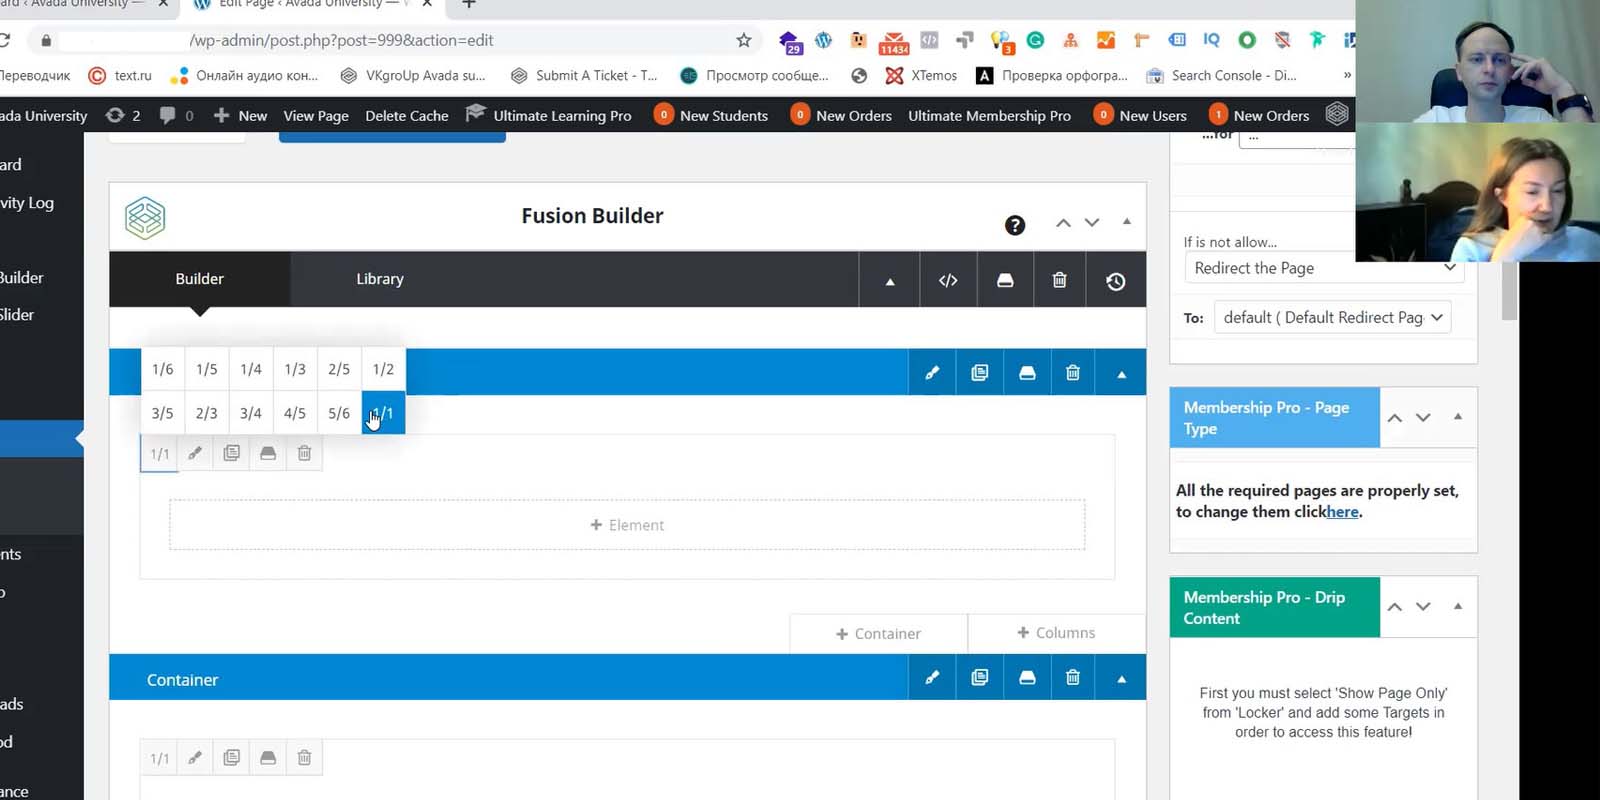Viewport: 1600px width, 800px height.
Task: Open the history clock icon in builder toolbar
Action: (x=1116, y=281)
